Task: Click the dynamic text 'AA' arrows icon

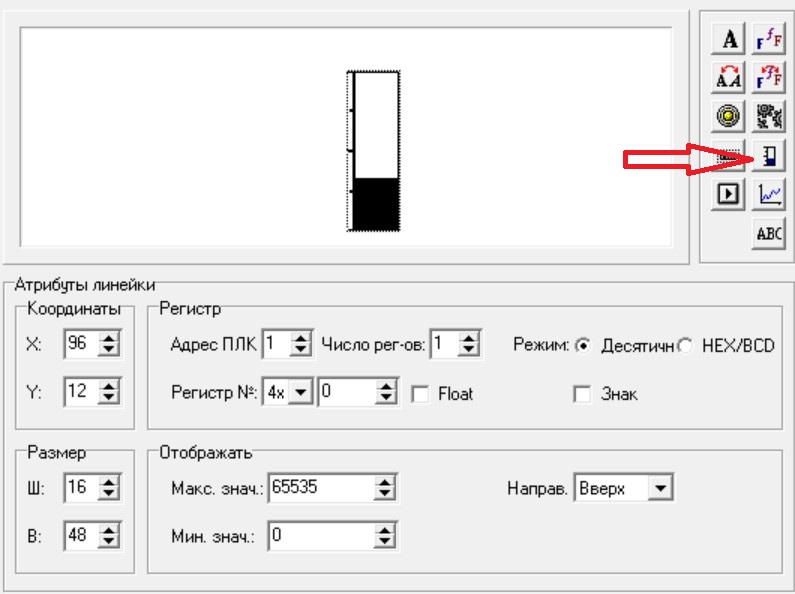Action: tap(730, 77)
